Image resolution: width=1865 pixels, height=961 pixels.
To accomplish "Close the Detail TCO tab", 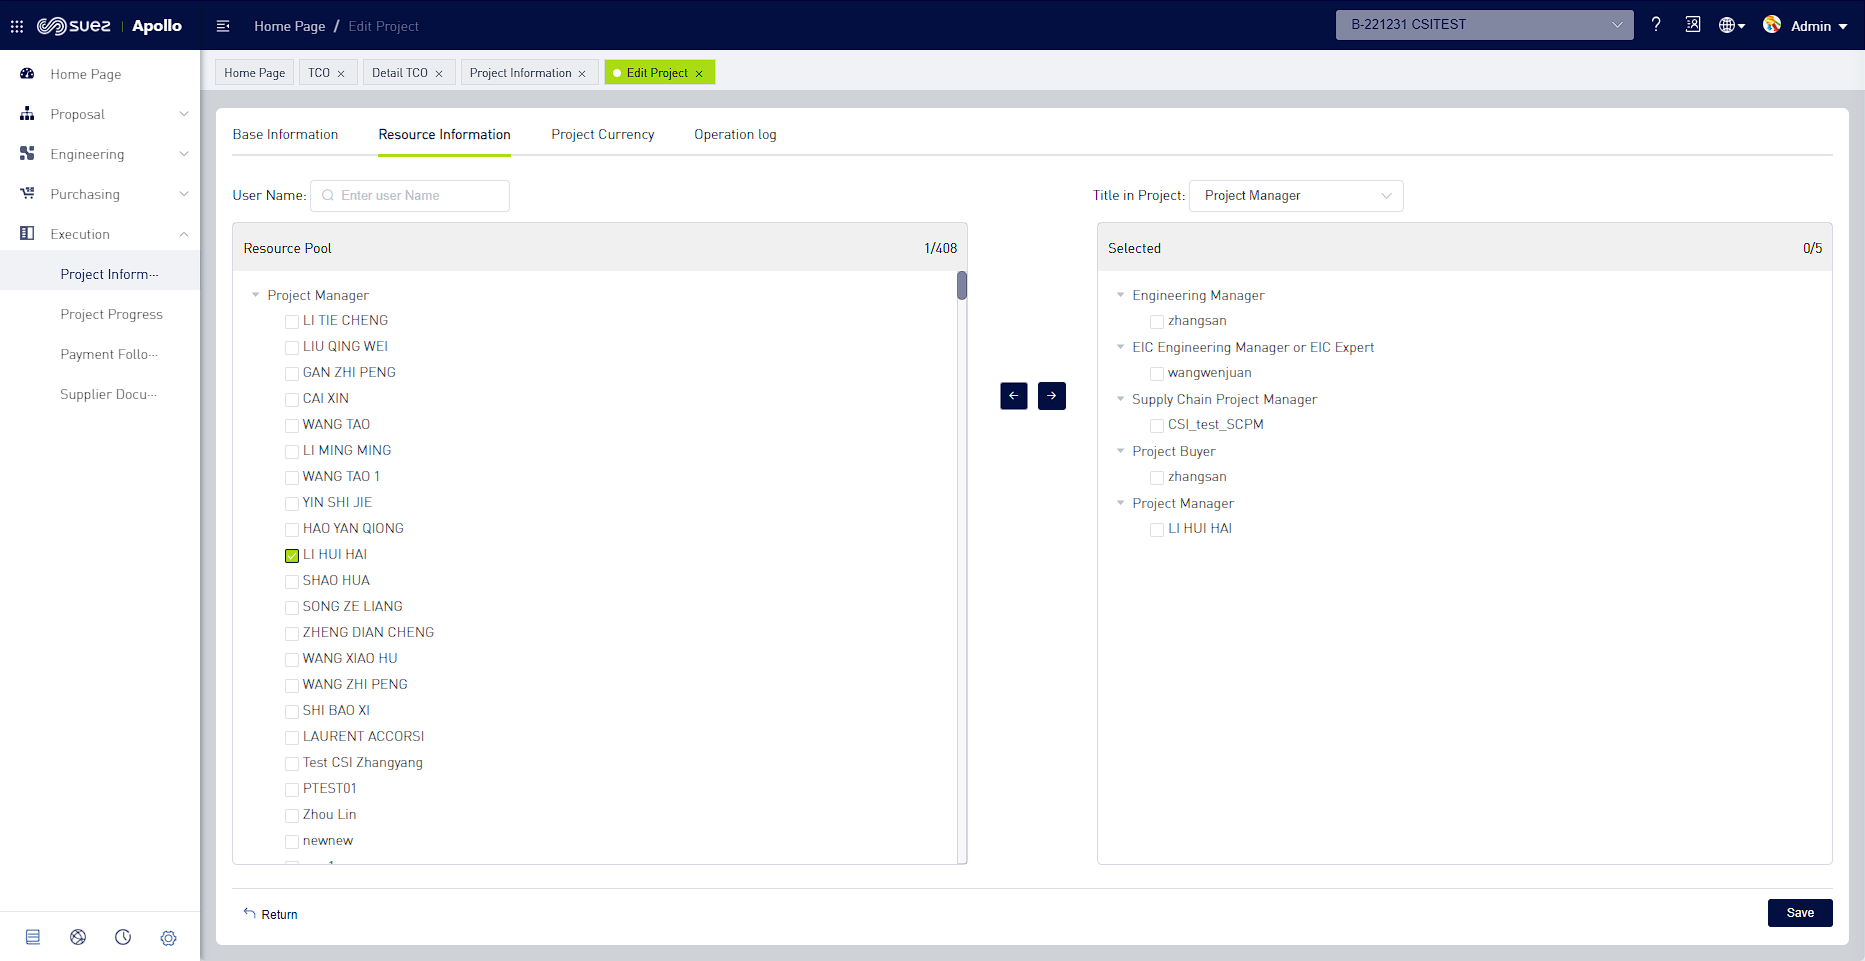I will click(x=439, y=74).
